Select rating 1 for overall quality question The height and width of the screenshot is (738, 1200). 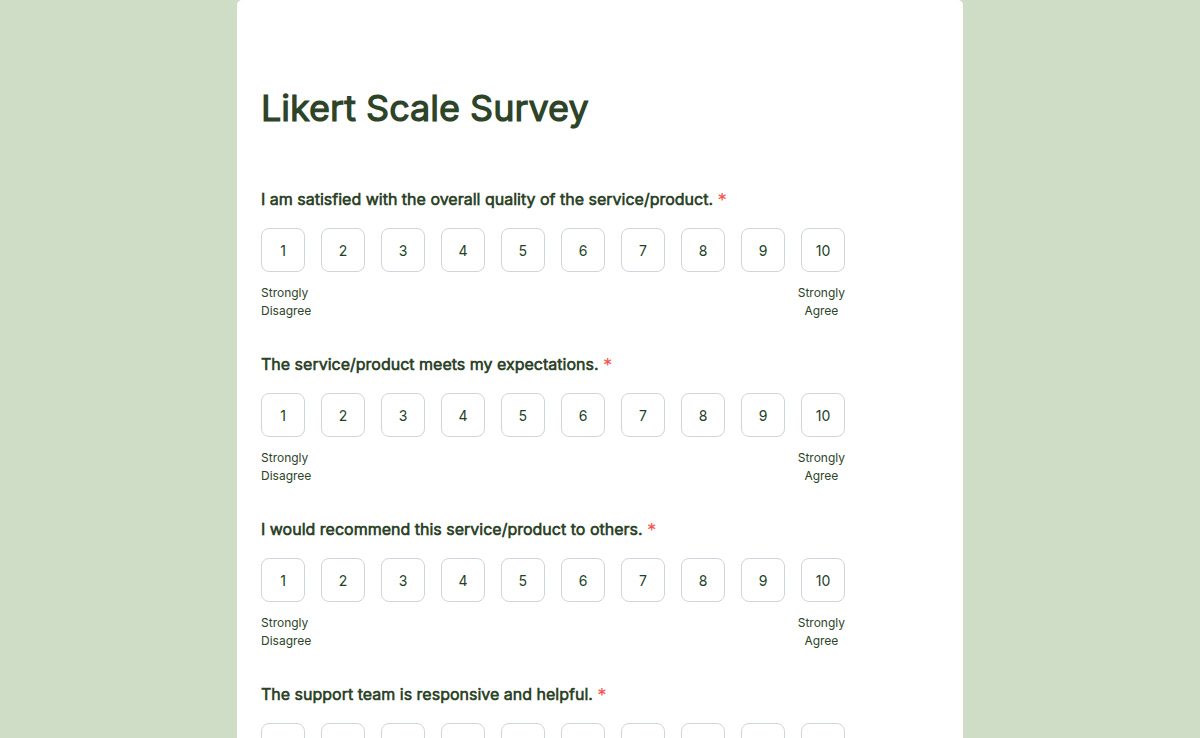pyautogui.click(x=282, y=250)
